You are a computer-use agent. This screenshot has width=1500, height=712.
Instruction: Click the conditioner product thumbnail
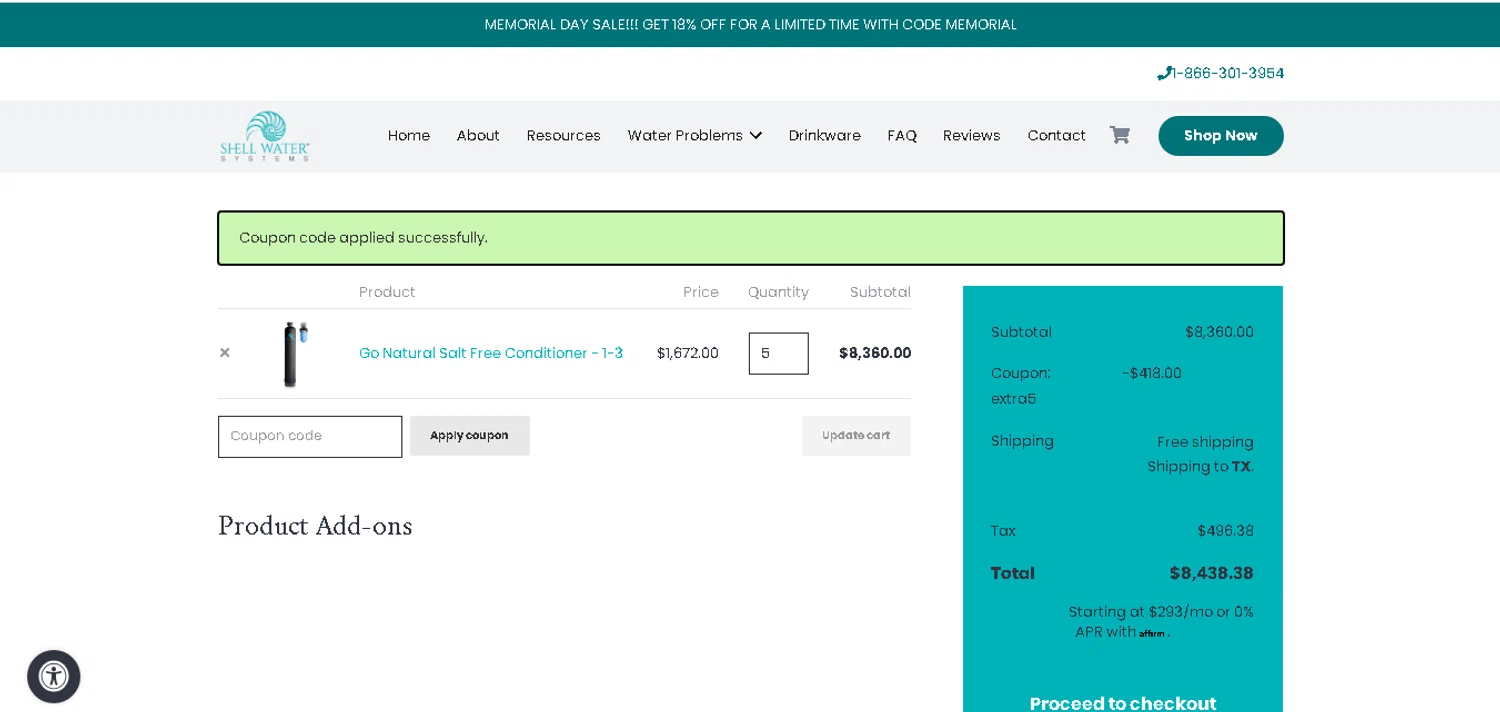295,353
